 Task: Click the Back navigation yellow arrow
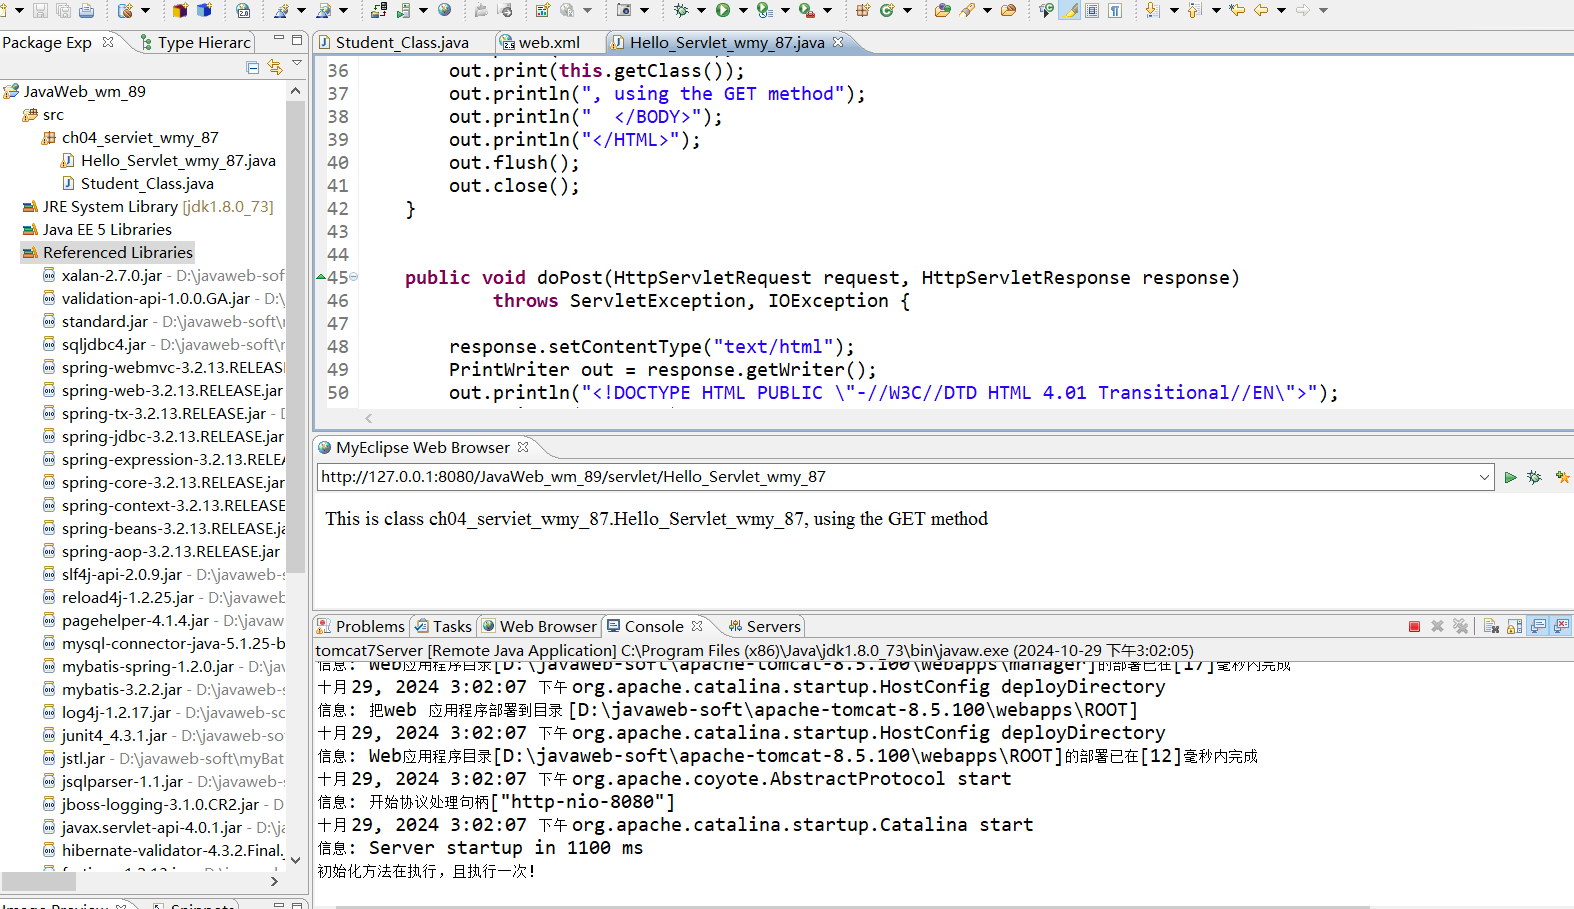(1261, 10)
